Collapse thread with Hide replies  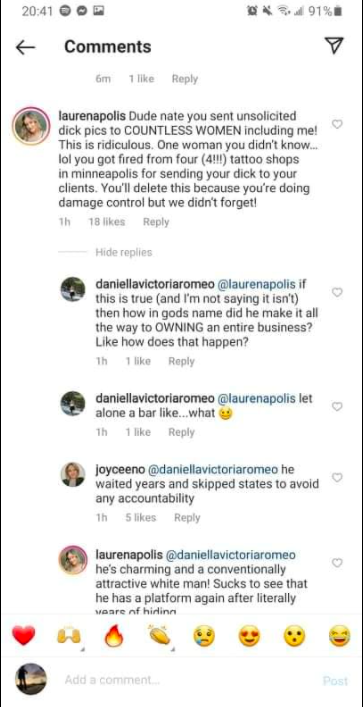click(124, 252)
